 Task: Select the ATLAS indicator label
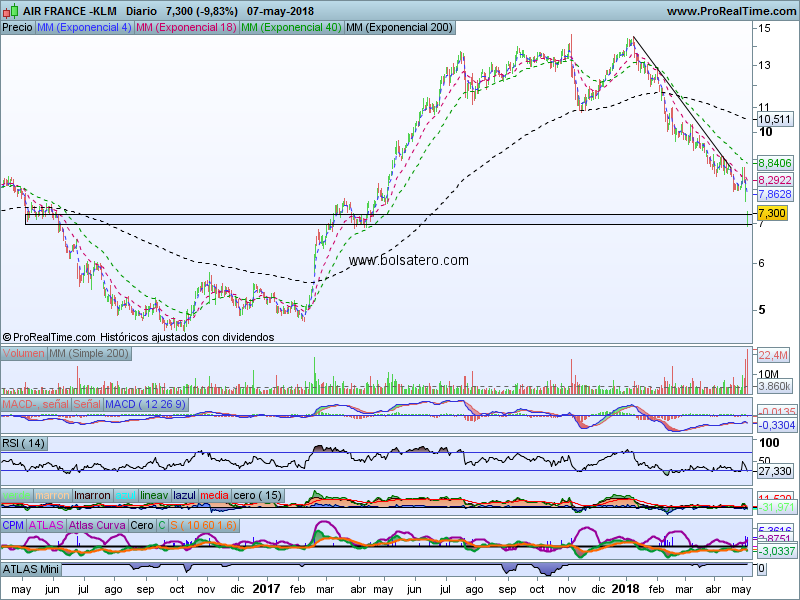point(46,526)
